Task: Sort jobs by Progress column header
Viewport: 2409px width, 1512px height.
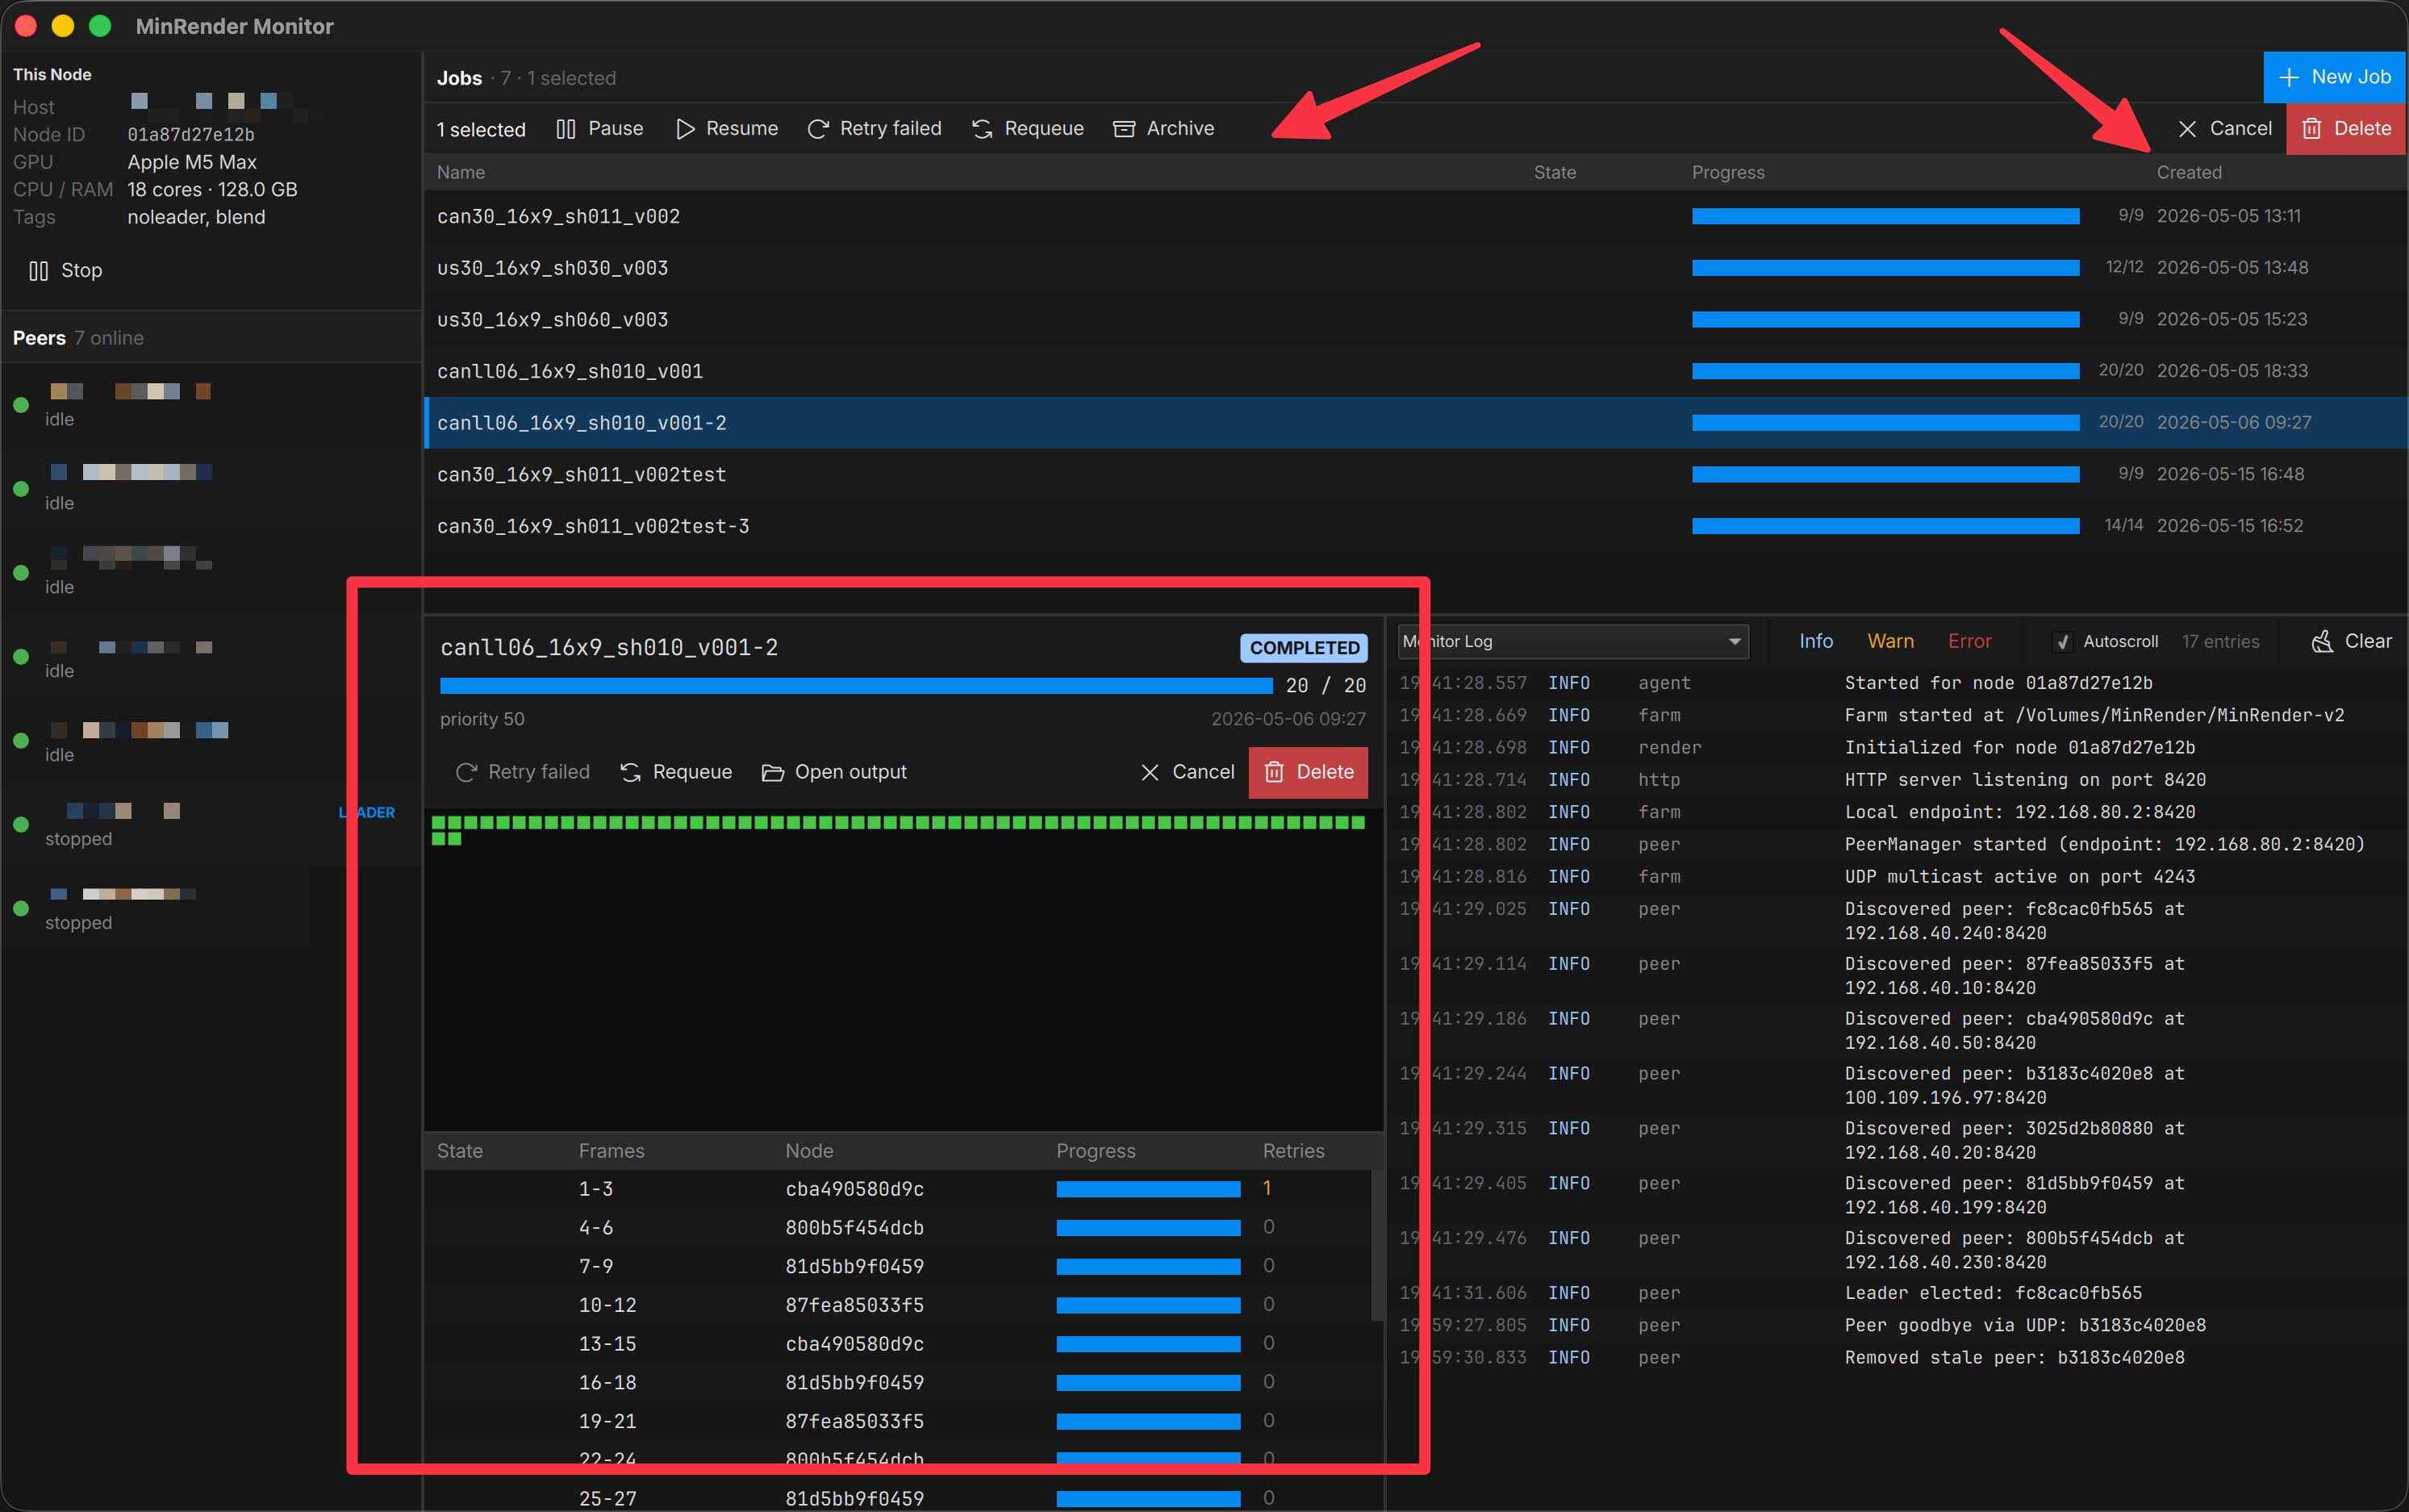Action: (x=1728, y=172)
